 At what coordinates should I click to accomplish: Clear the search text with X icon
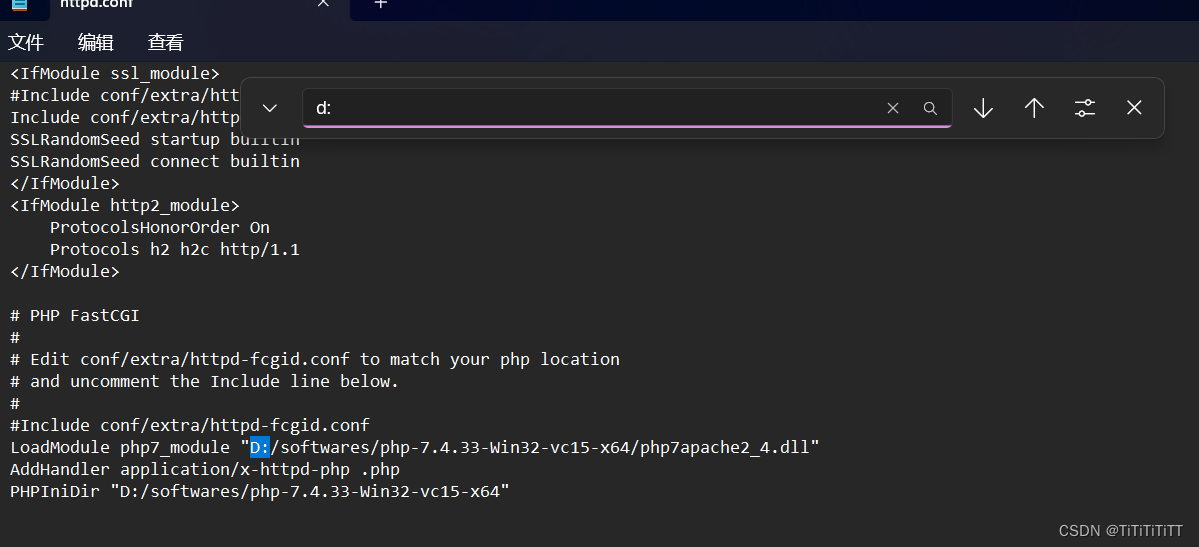pyautogui.click(x=892, y=108)
